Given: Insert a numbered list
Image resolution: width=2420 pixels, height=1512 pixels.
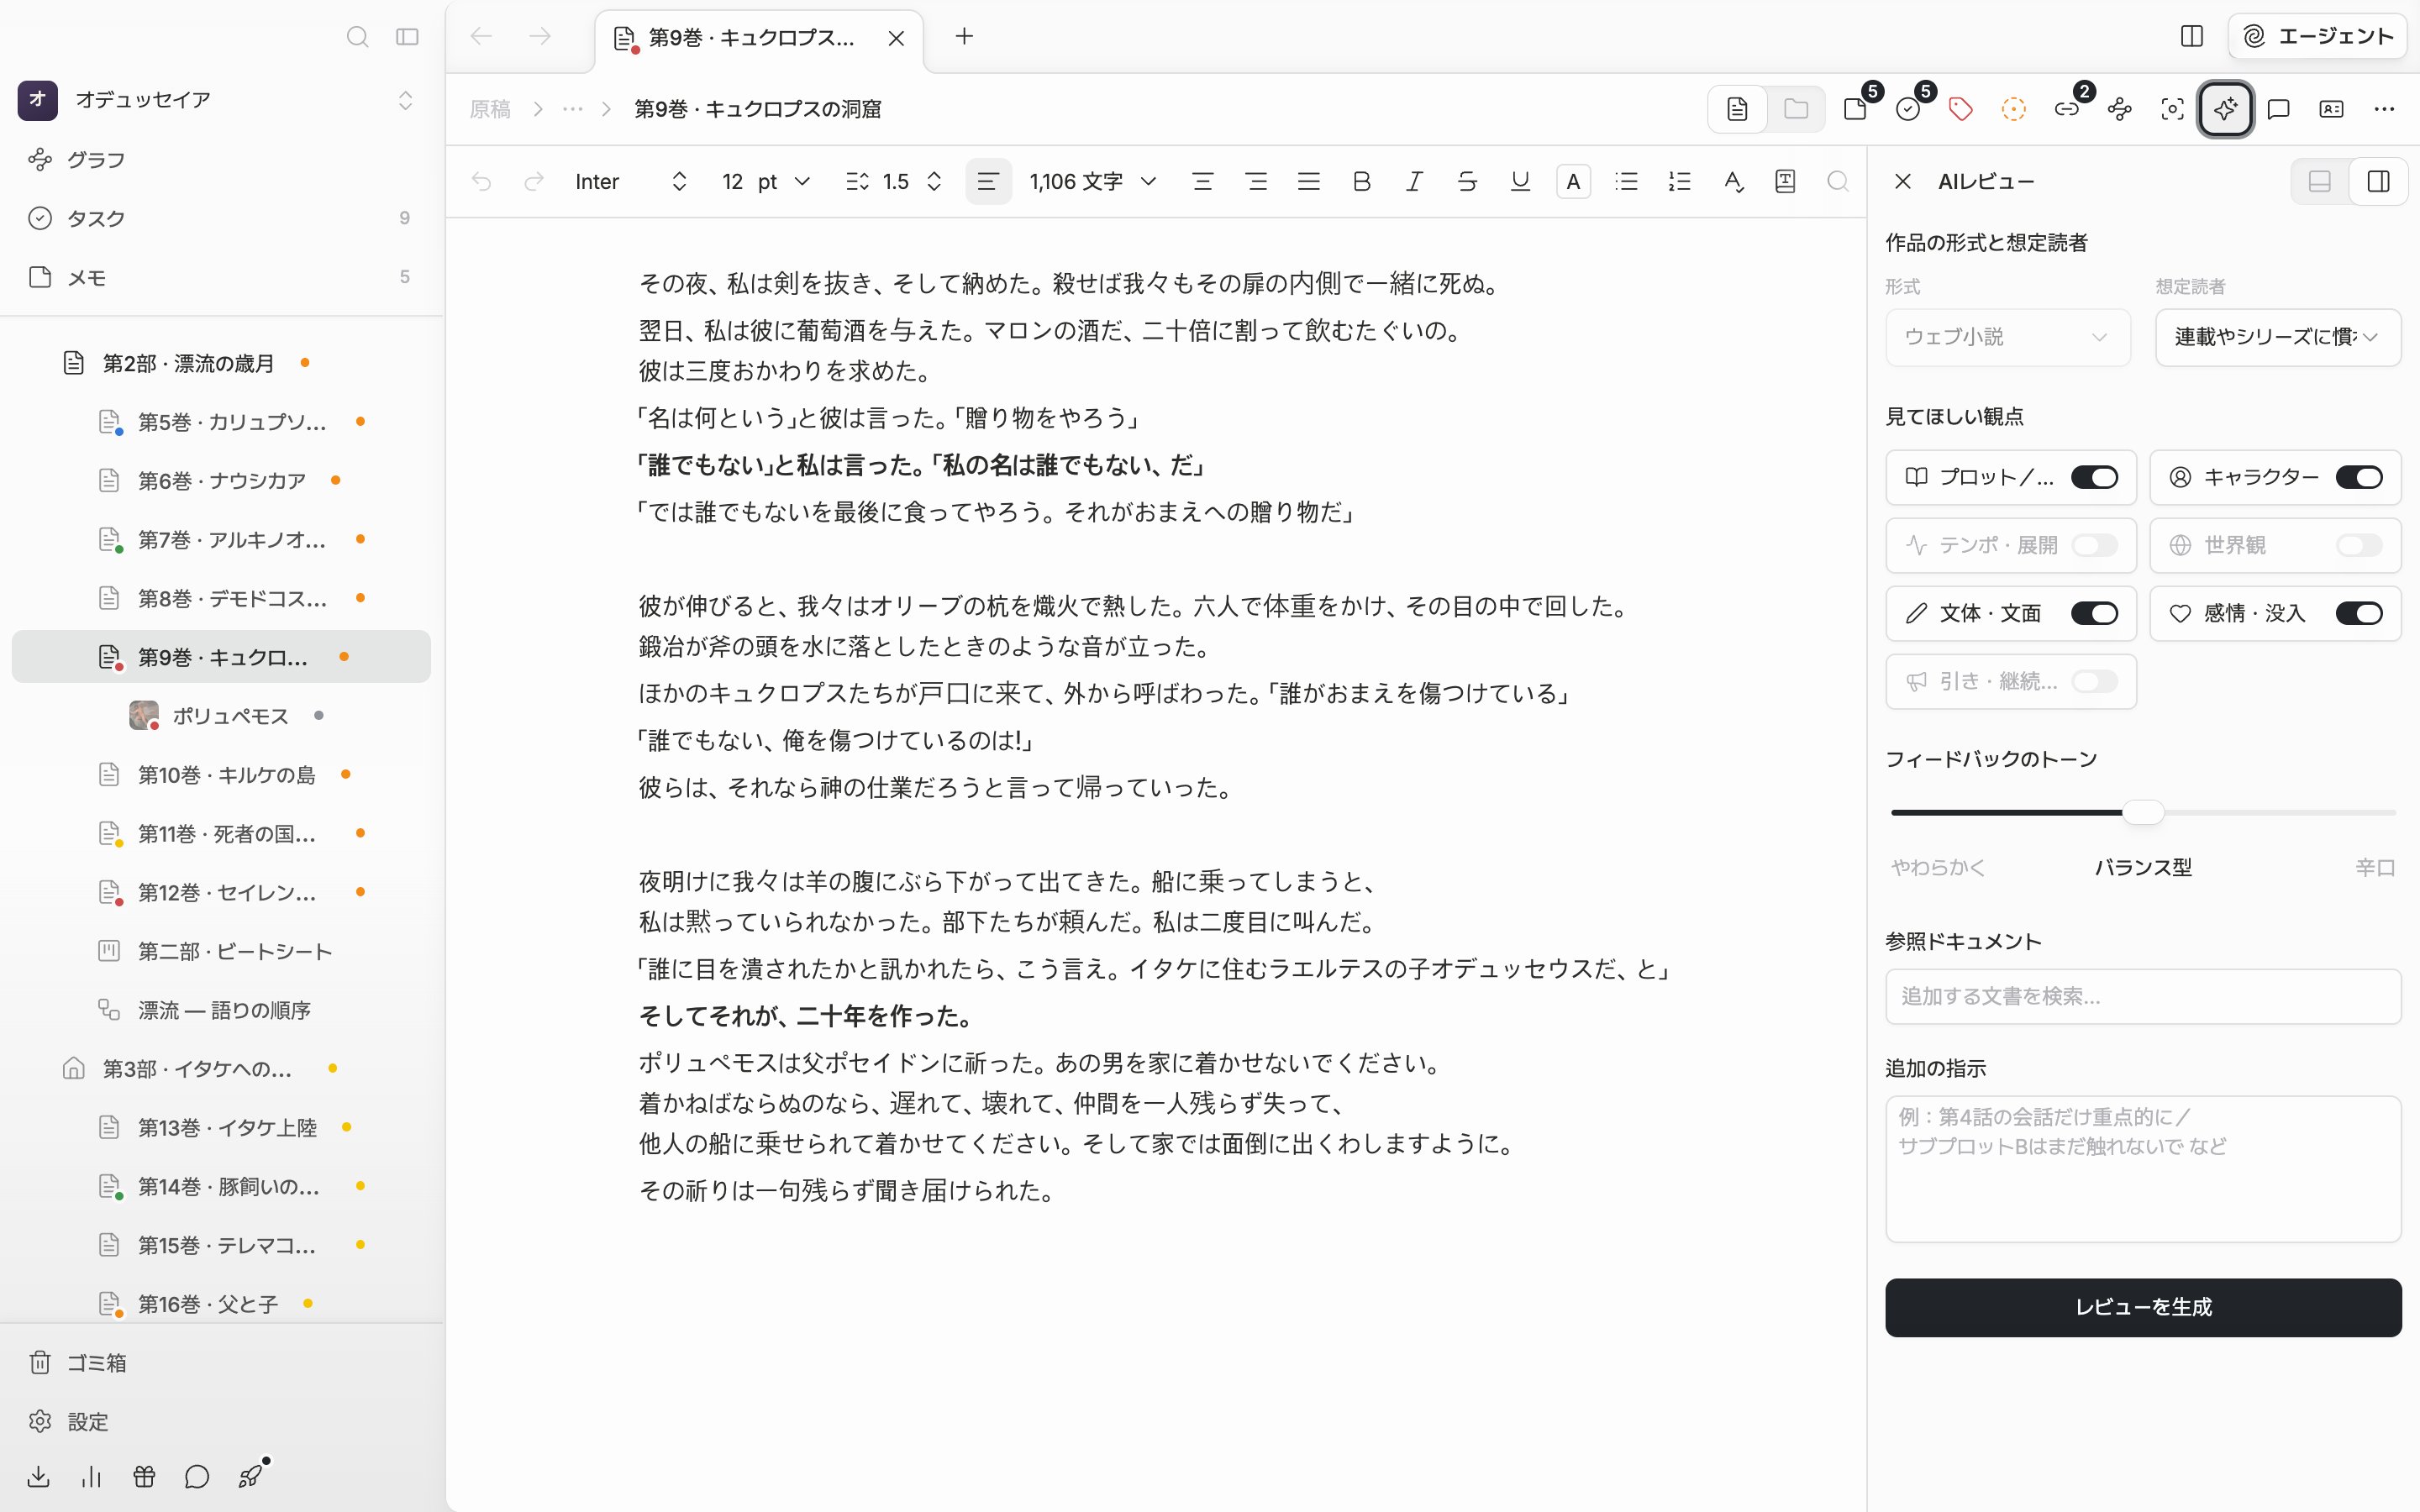Looking at the screenshot, I should click(x=1679, y=181).
